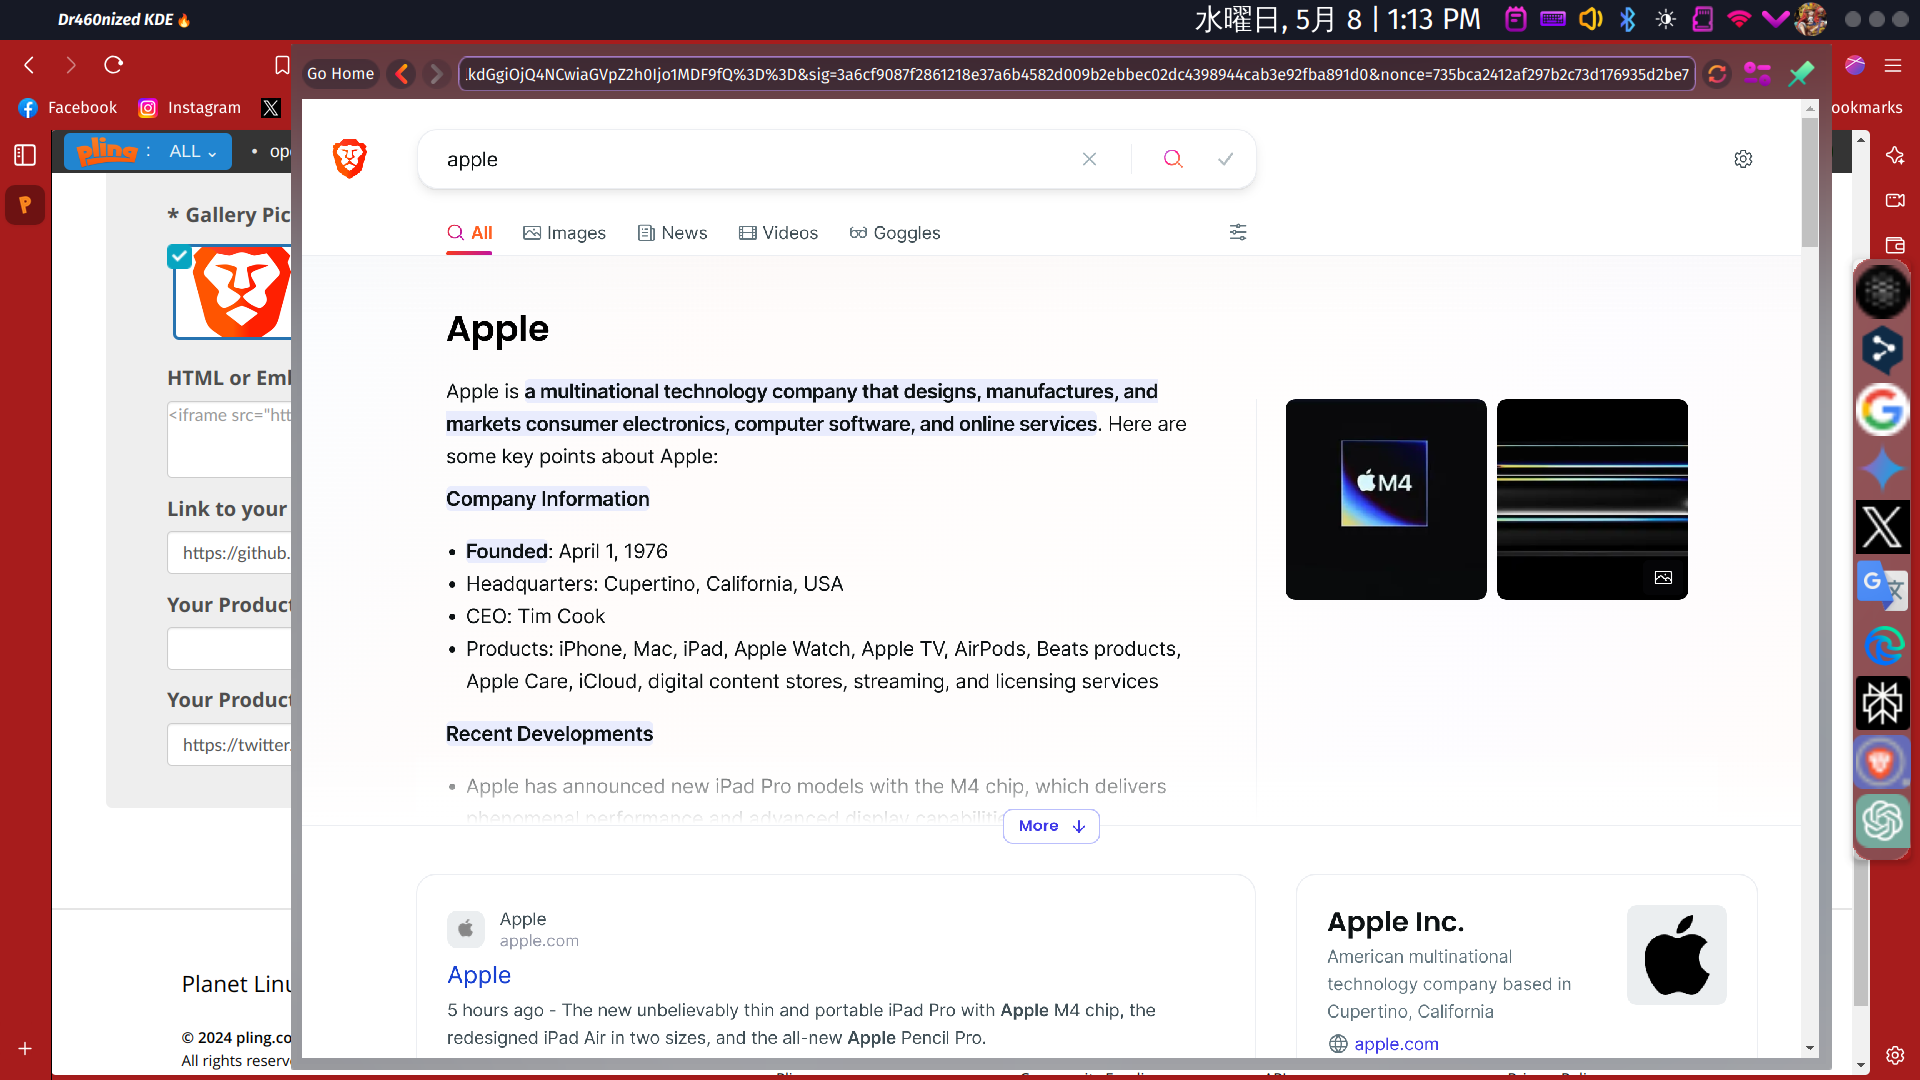Open the black sphere icon at dock top
Screen dimensions: 1920x1080
click(1883, 291)
